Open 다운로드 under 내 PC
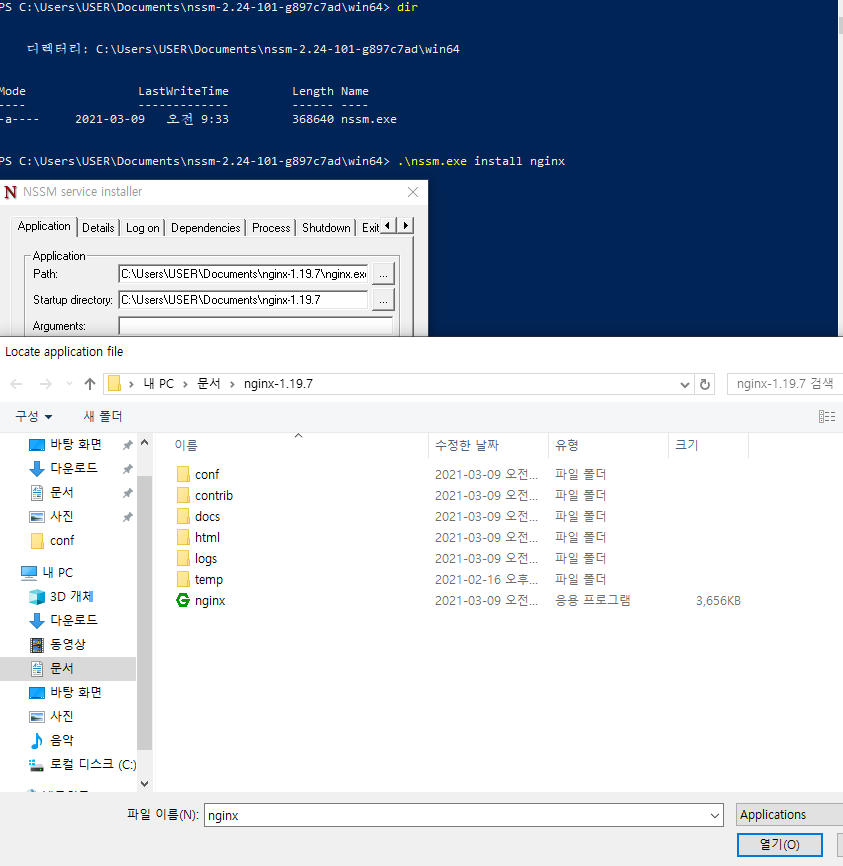This screenshot has height=866, width=843. pos(73,620)
